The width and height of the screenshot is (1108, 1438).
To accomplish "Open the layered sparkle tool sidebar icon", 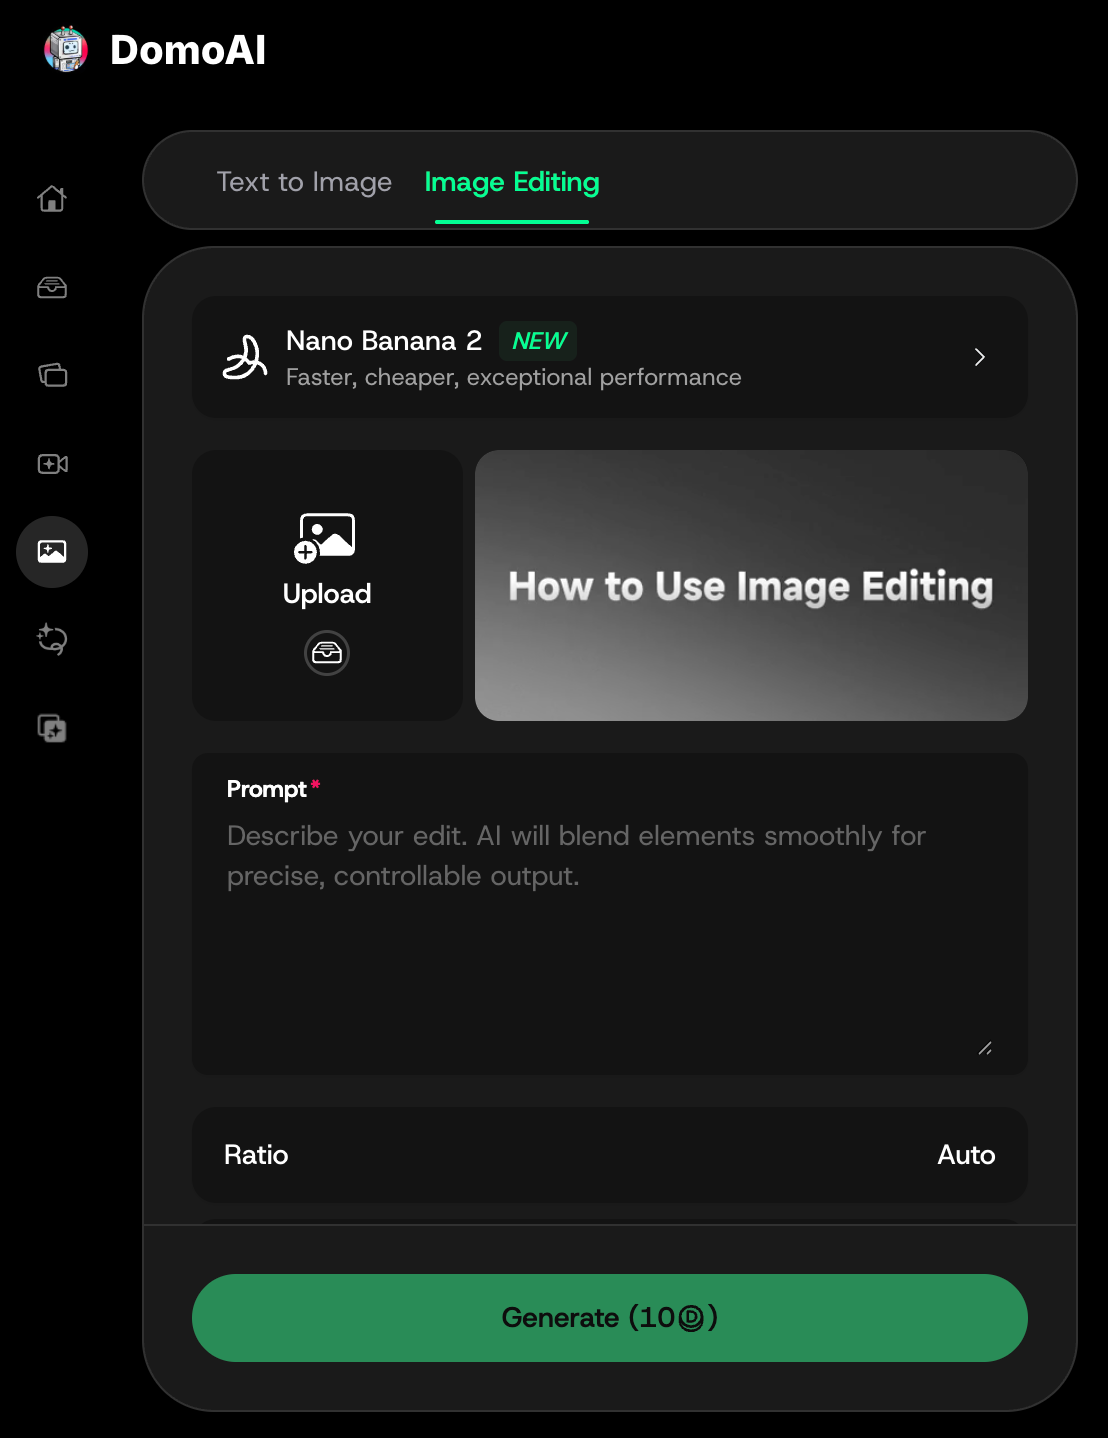I will pyautogui.click(x=52, y=728).
